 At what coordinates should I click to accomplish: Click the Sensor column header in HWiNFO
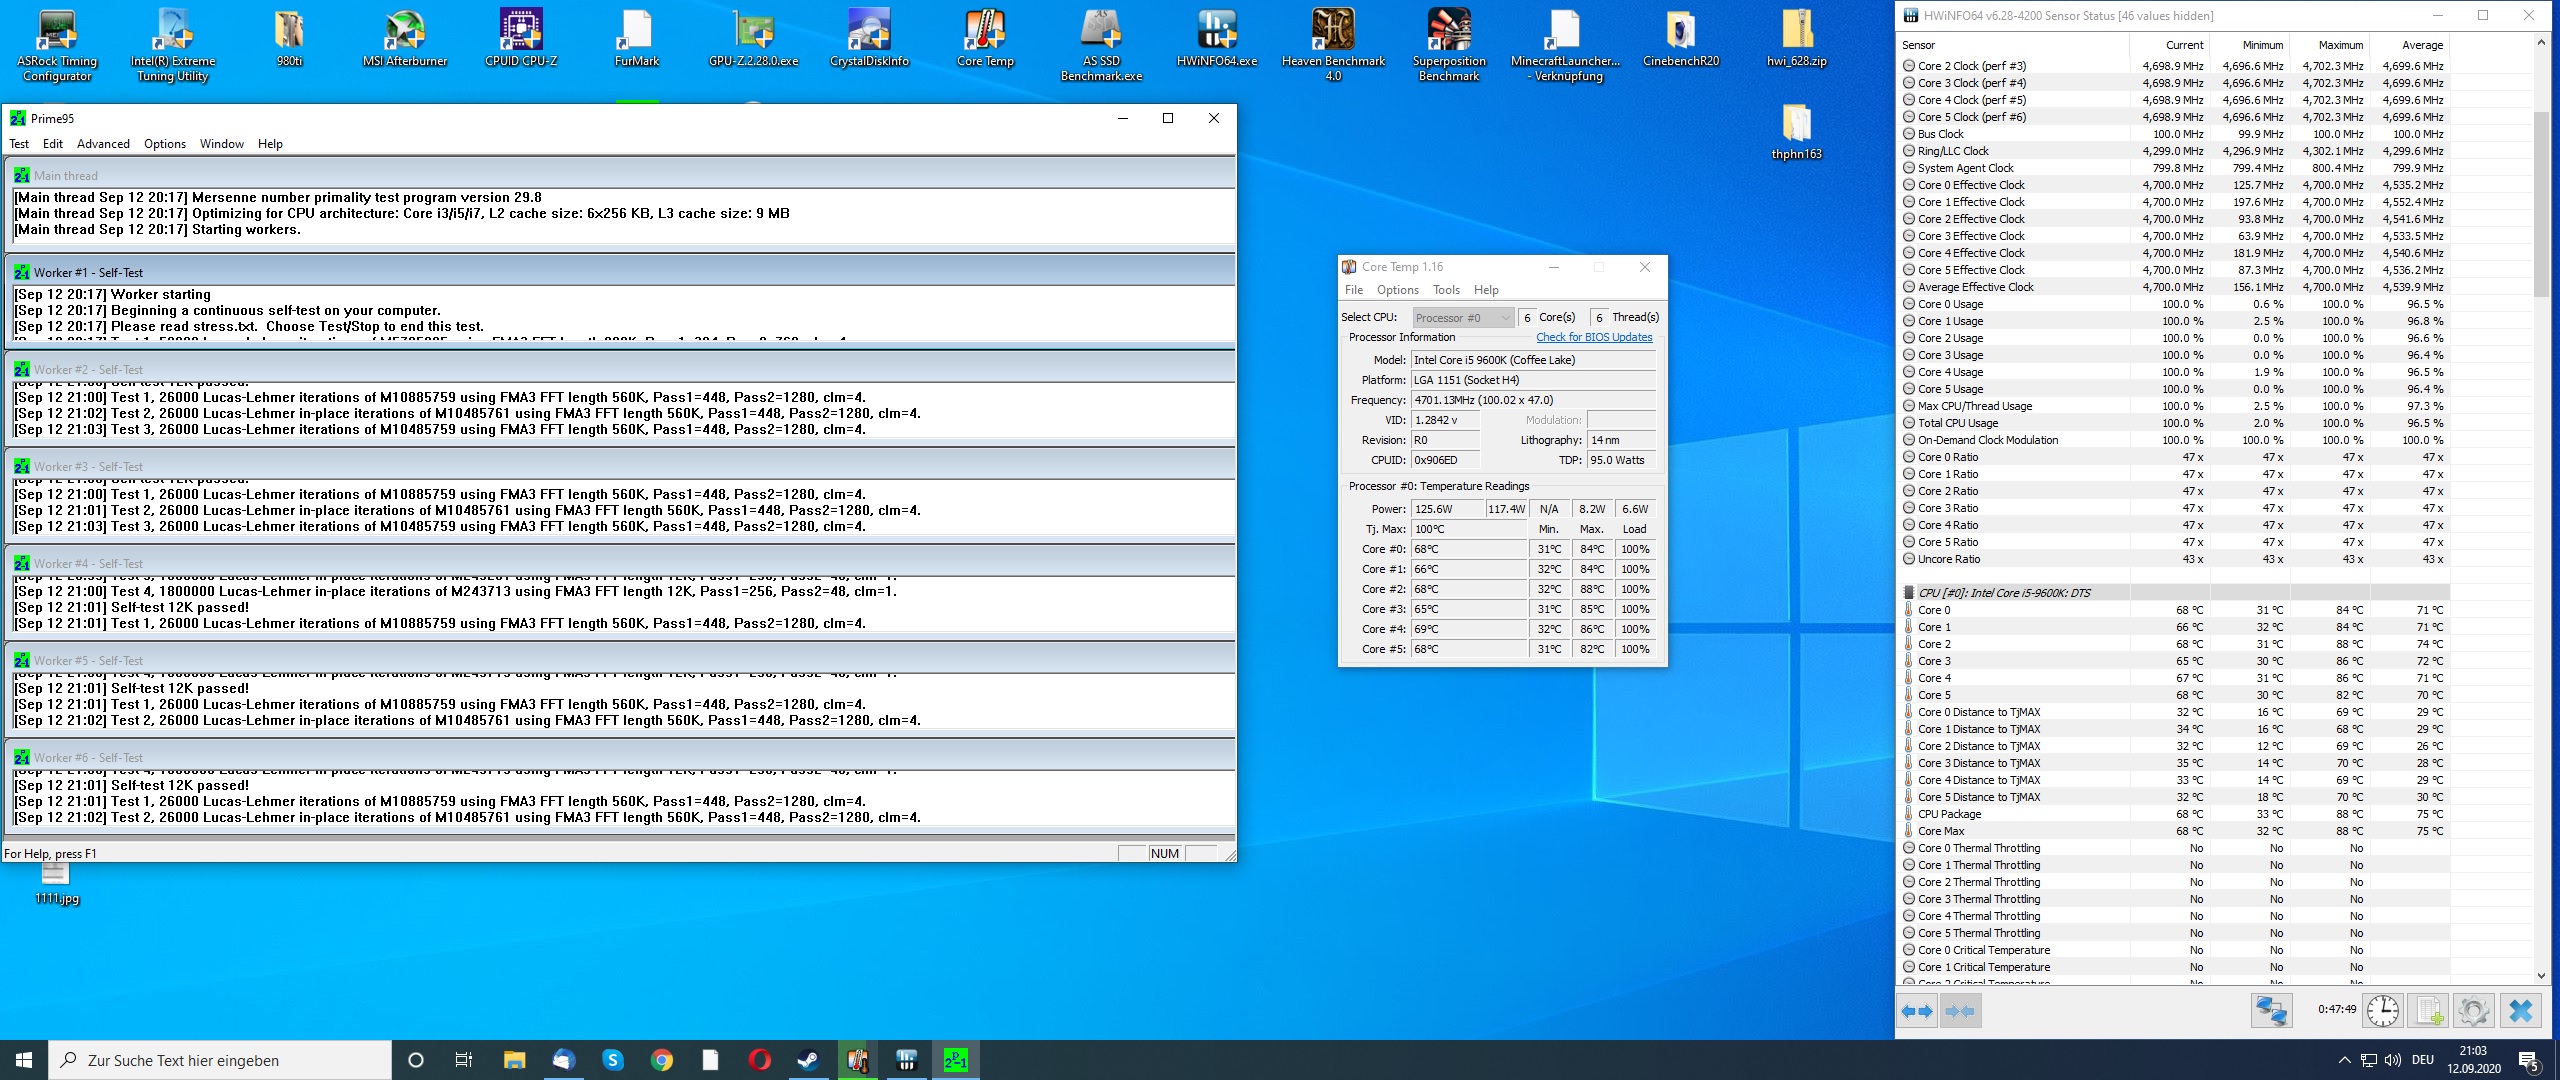[2014, 45]
